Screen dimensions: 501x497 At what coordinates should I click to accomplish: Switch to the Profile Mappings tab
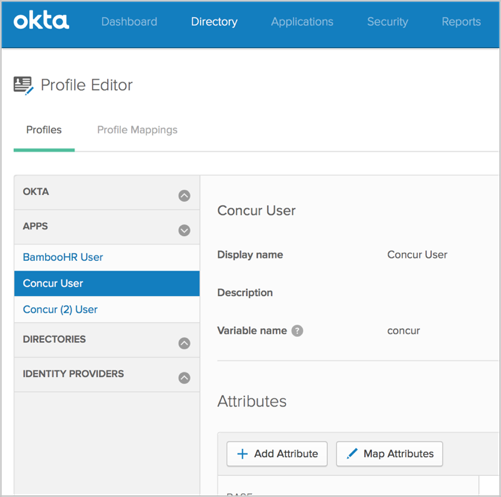(x=137, y=130)
